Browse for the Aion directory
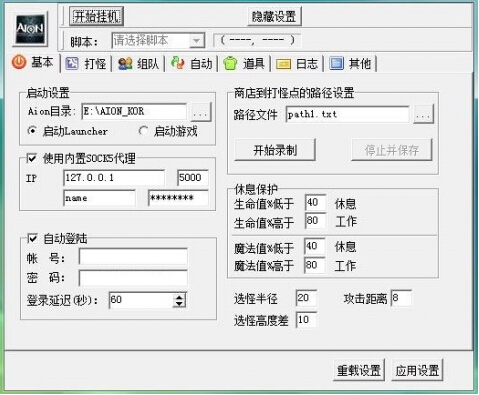This screenshot has height=395, width=479. coord(201,112)
